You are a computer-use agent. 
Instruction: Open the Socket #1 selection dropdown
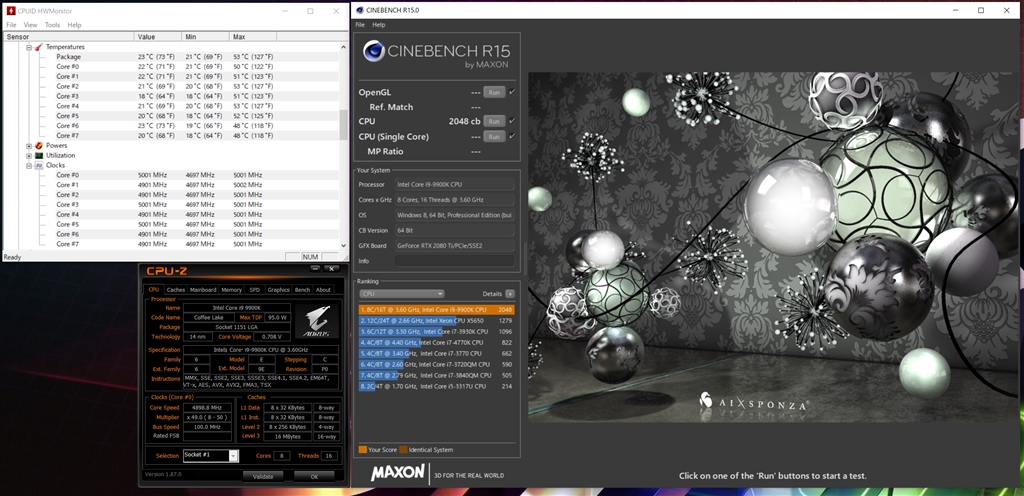pos(233,455)
